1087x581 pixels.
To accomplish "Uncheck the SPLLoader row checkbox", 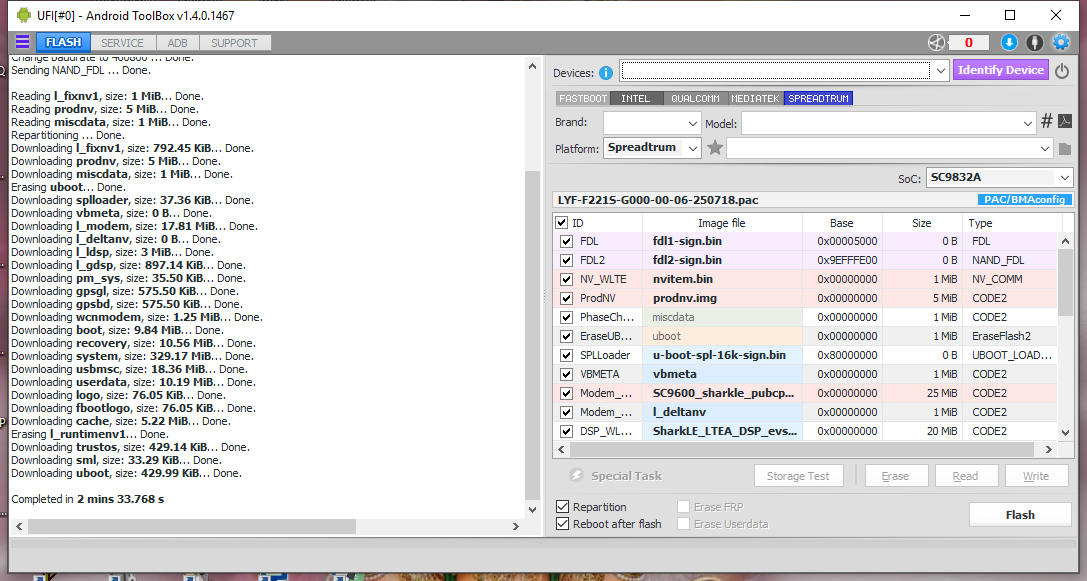I will (566, 355).
